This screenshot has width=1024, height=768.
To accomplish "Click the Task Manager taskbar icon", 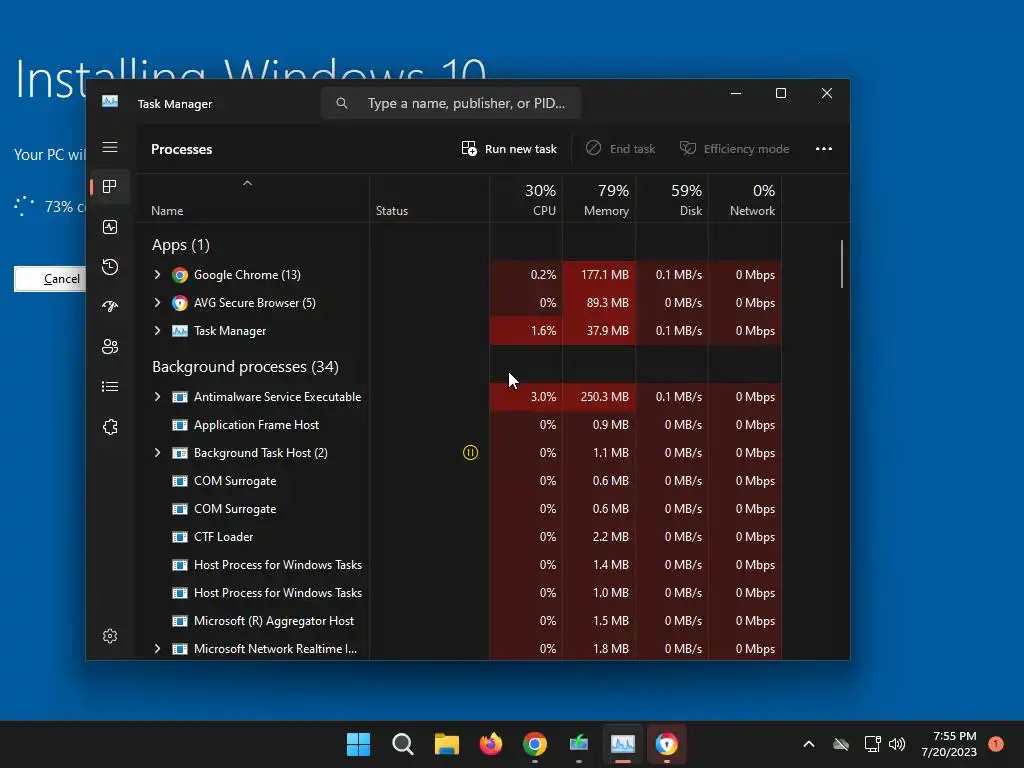I will pyautogui.click(x=622, y=744).
